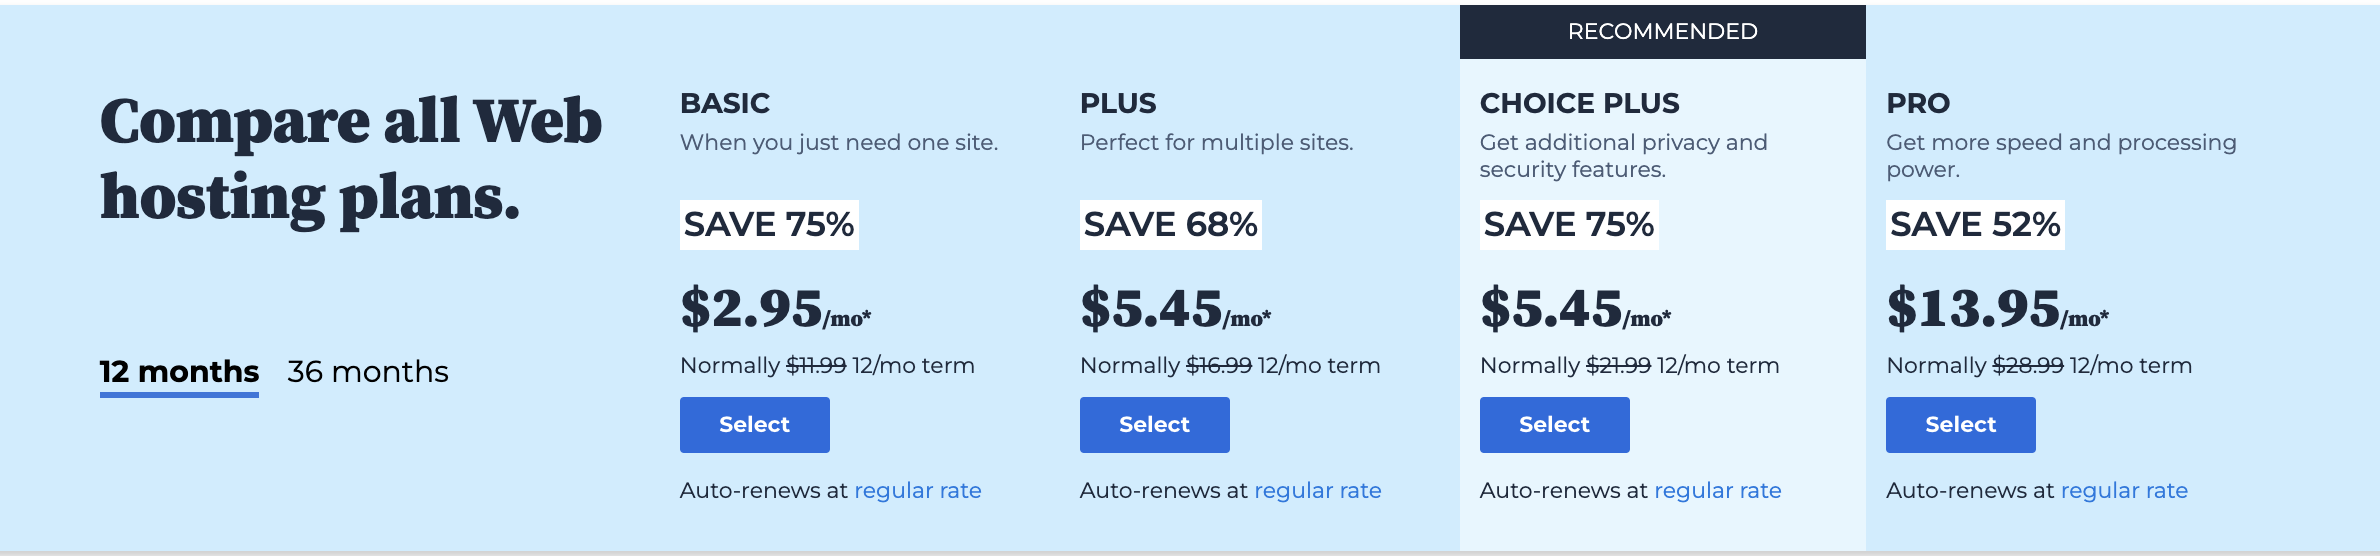Switch to the 36 months term tab
This screenshot has width=2380, height=556.
click(x=367, y=372)
